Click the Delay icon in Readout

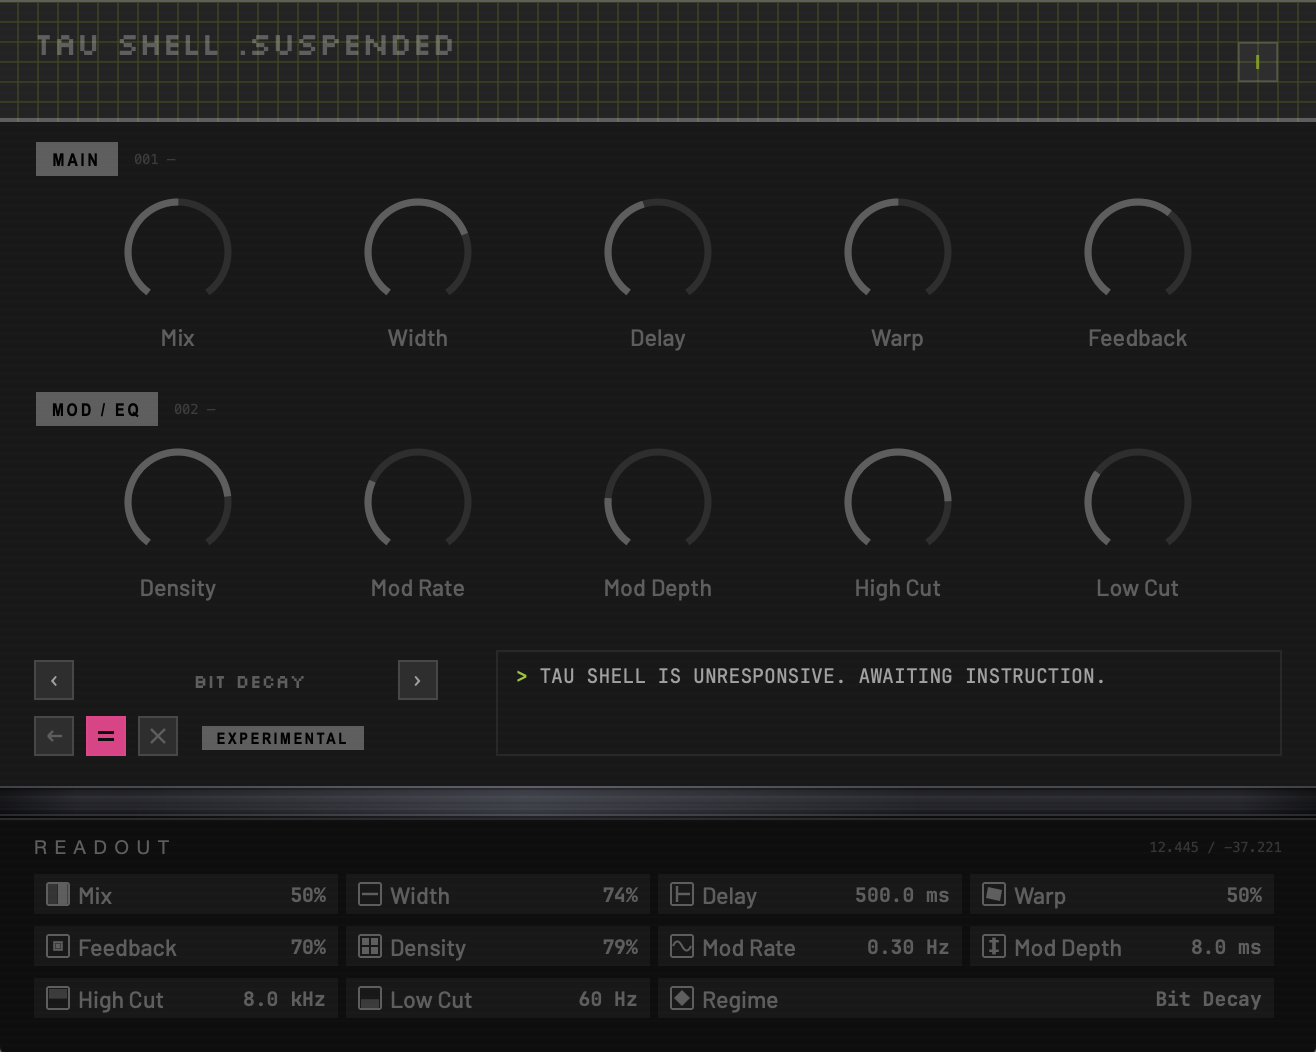(x=682, y=894)
